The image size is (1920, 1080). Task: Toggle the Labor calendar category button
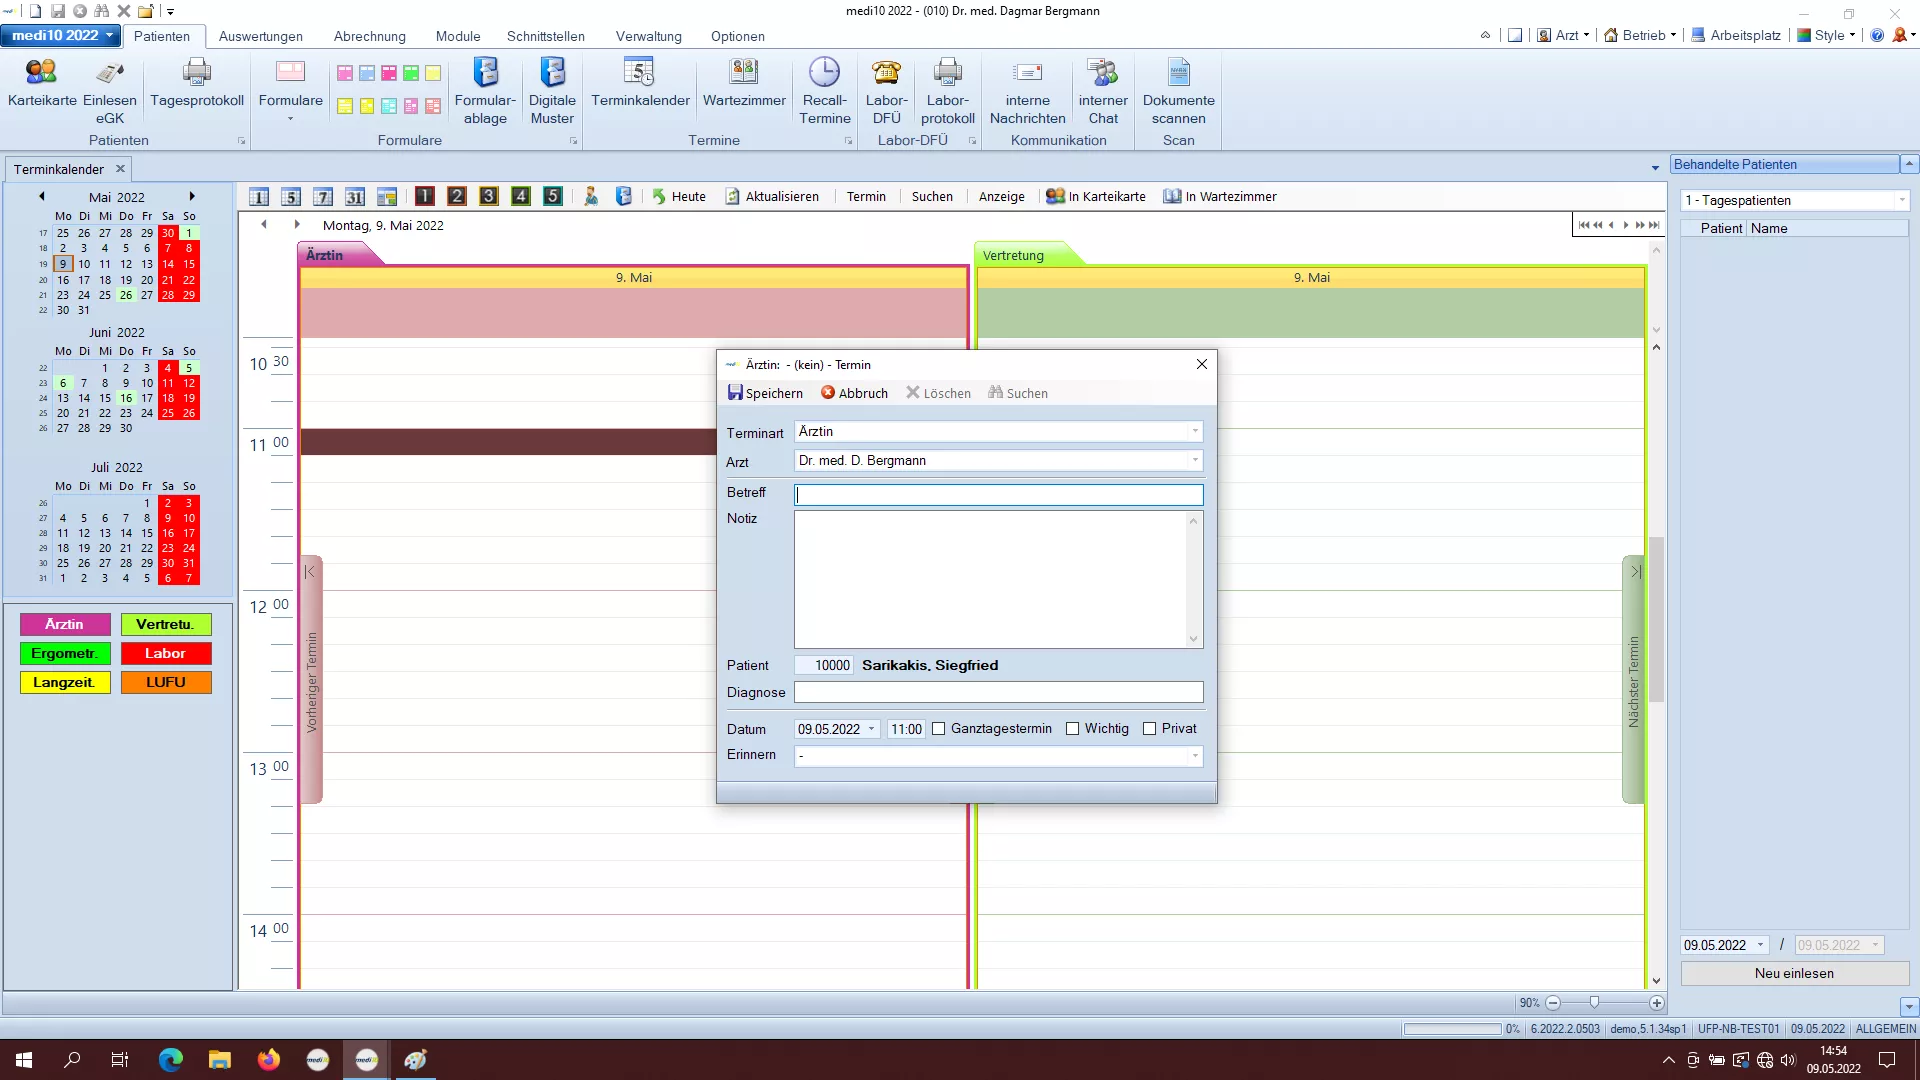(x=166, y=653)
